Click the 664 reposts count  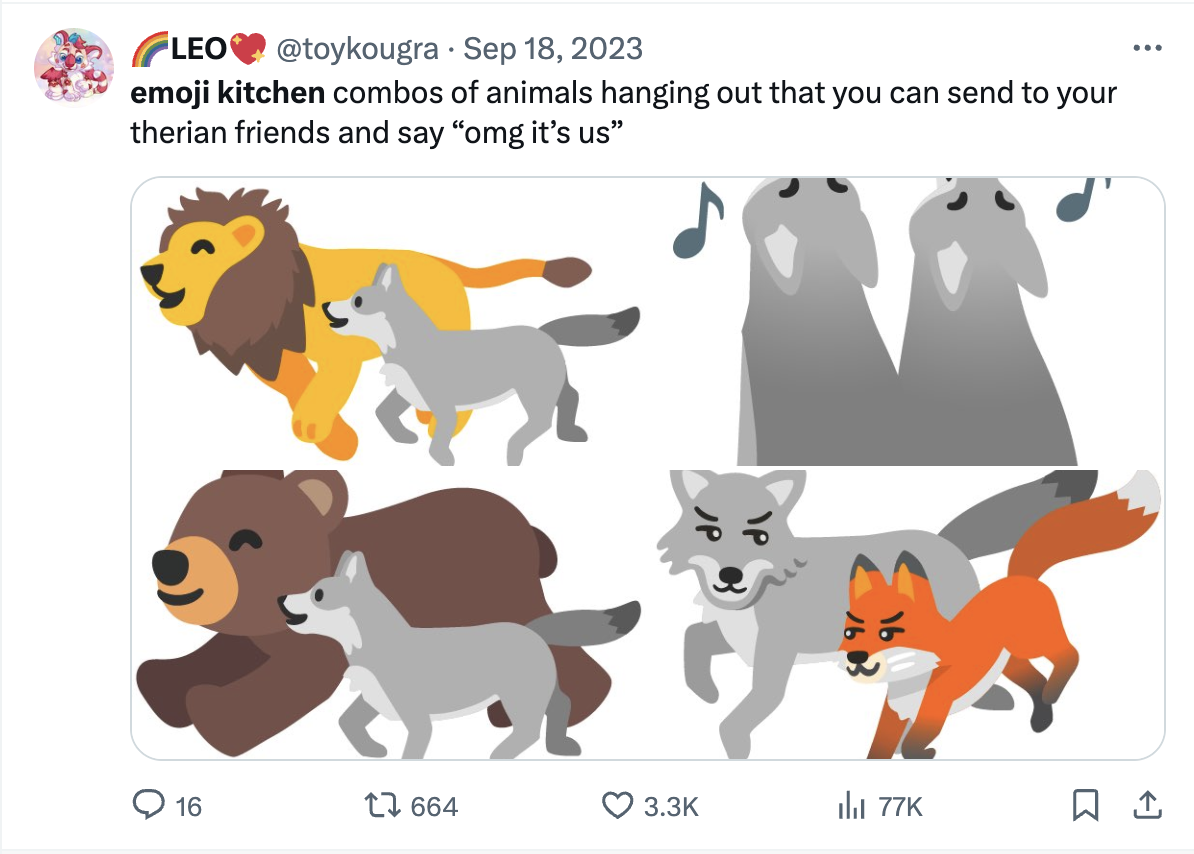tap(434, 806)
